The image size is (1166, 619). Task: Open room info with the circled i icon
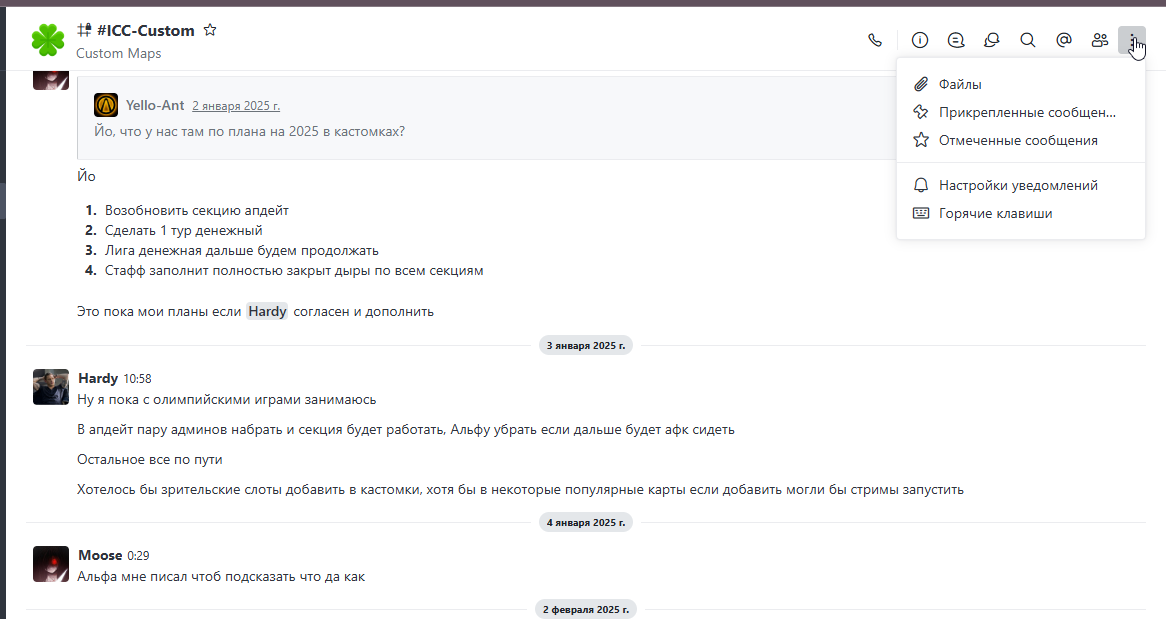tap(920, 40)
